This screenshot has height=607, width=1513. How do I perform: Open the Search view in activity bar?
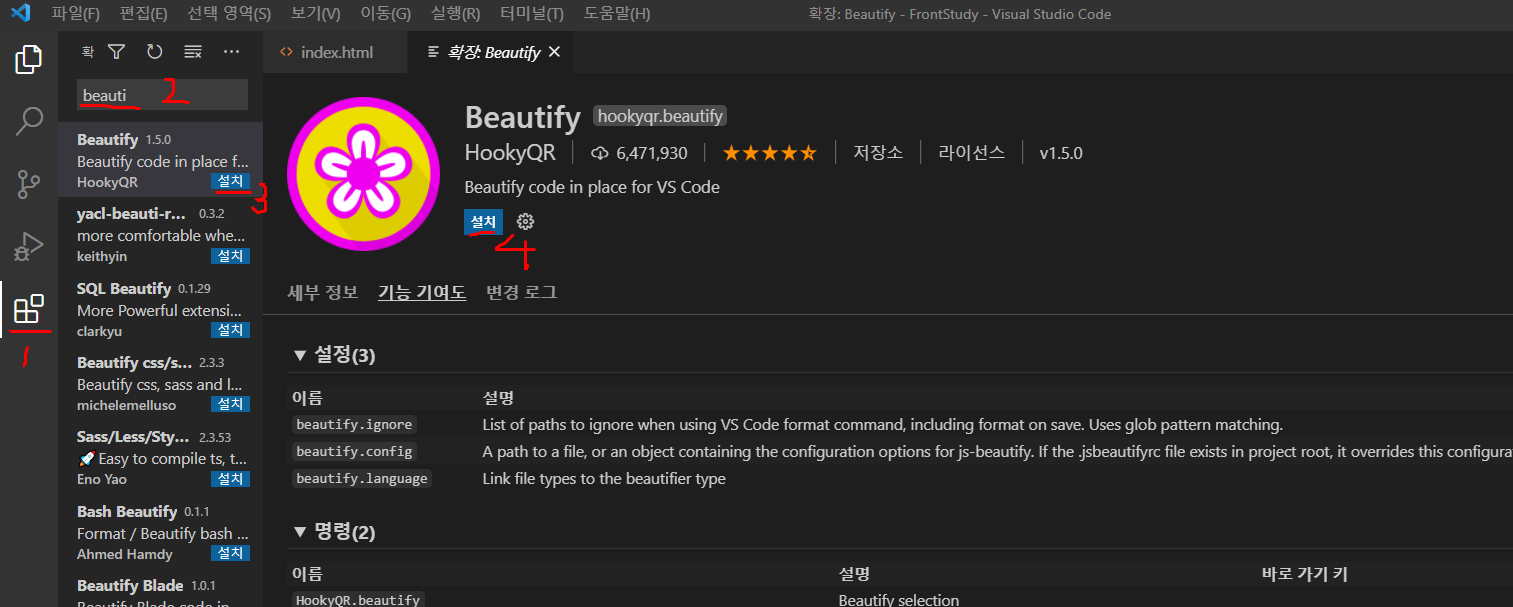click(x=29, y=122)
